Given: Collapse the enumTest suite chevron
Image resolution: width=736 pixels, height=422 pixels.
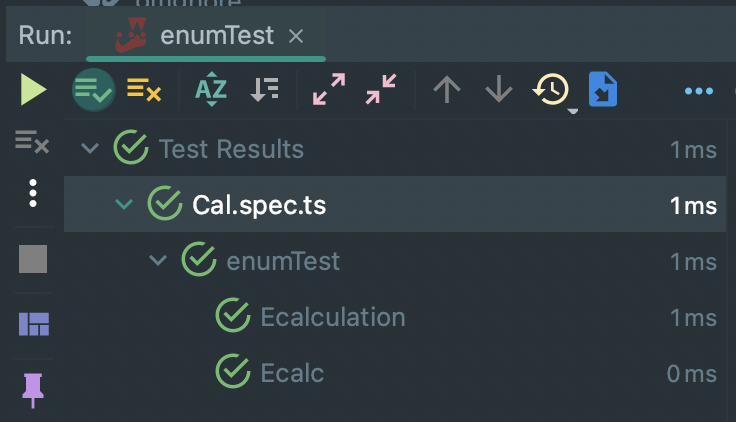Looking at the screenshot, I should coord(157,261).
